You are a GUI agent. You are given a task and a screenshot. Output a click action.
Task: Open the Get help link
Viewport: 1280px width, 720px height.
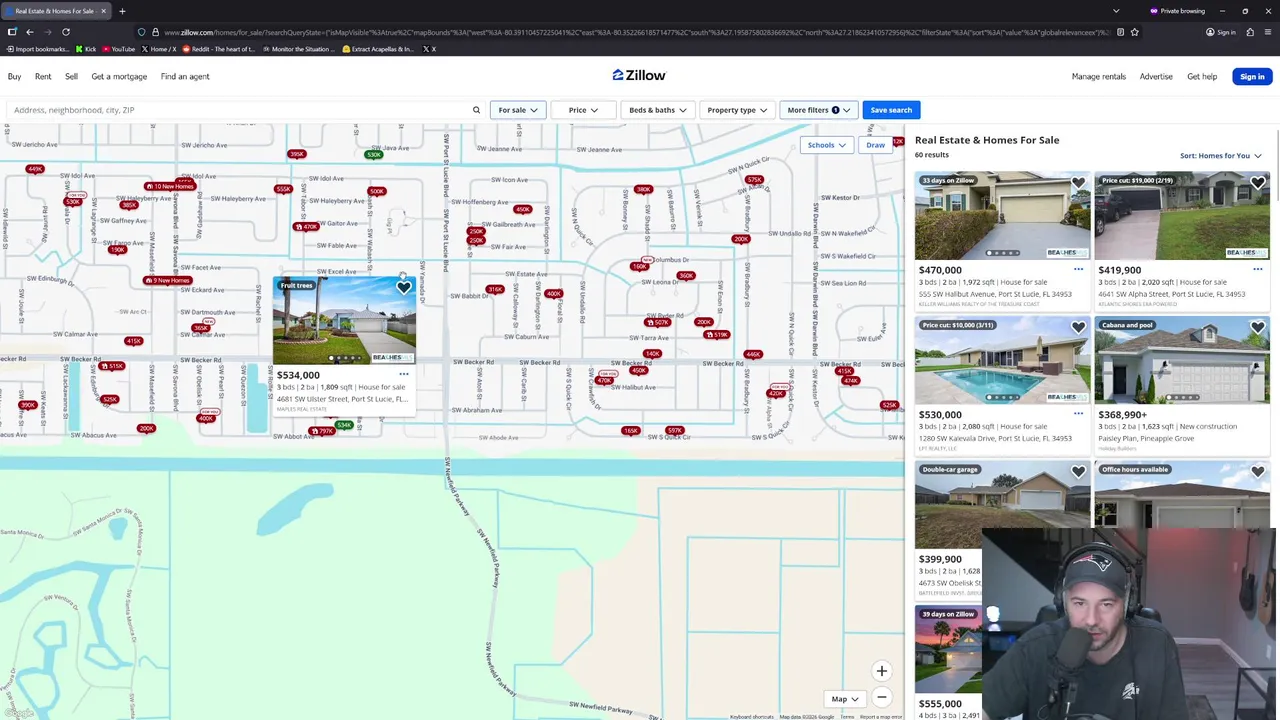(x=1202, y=76)
